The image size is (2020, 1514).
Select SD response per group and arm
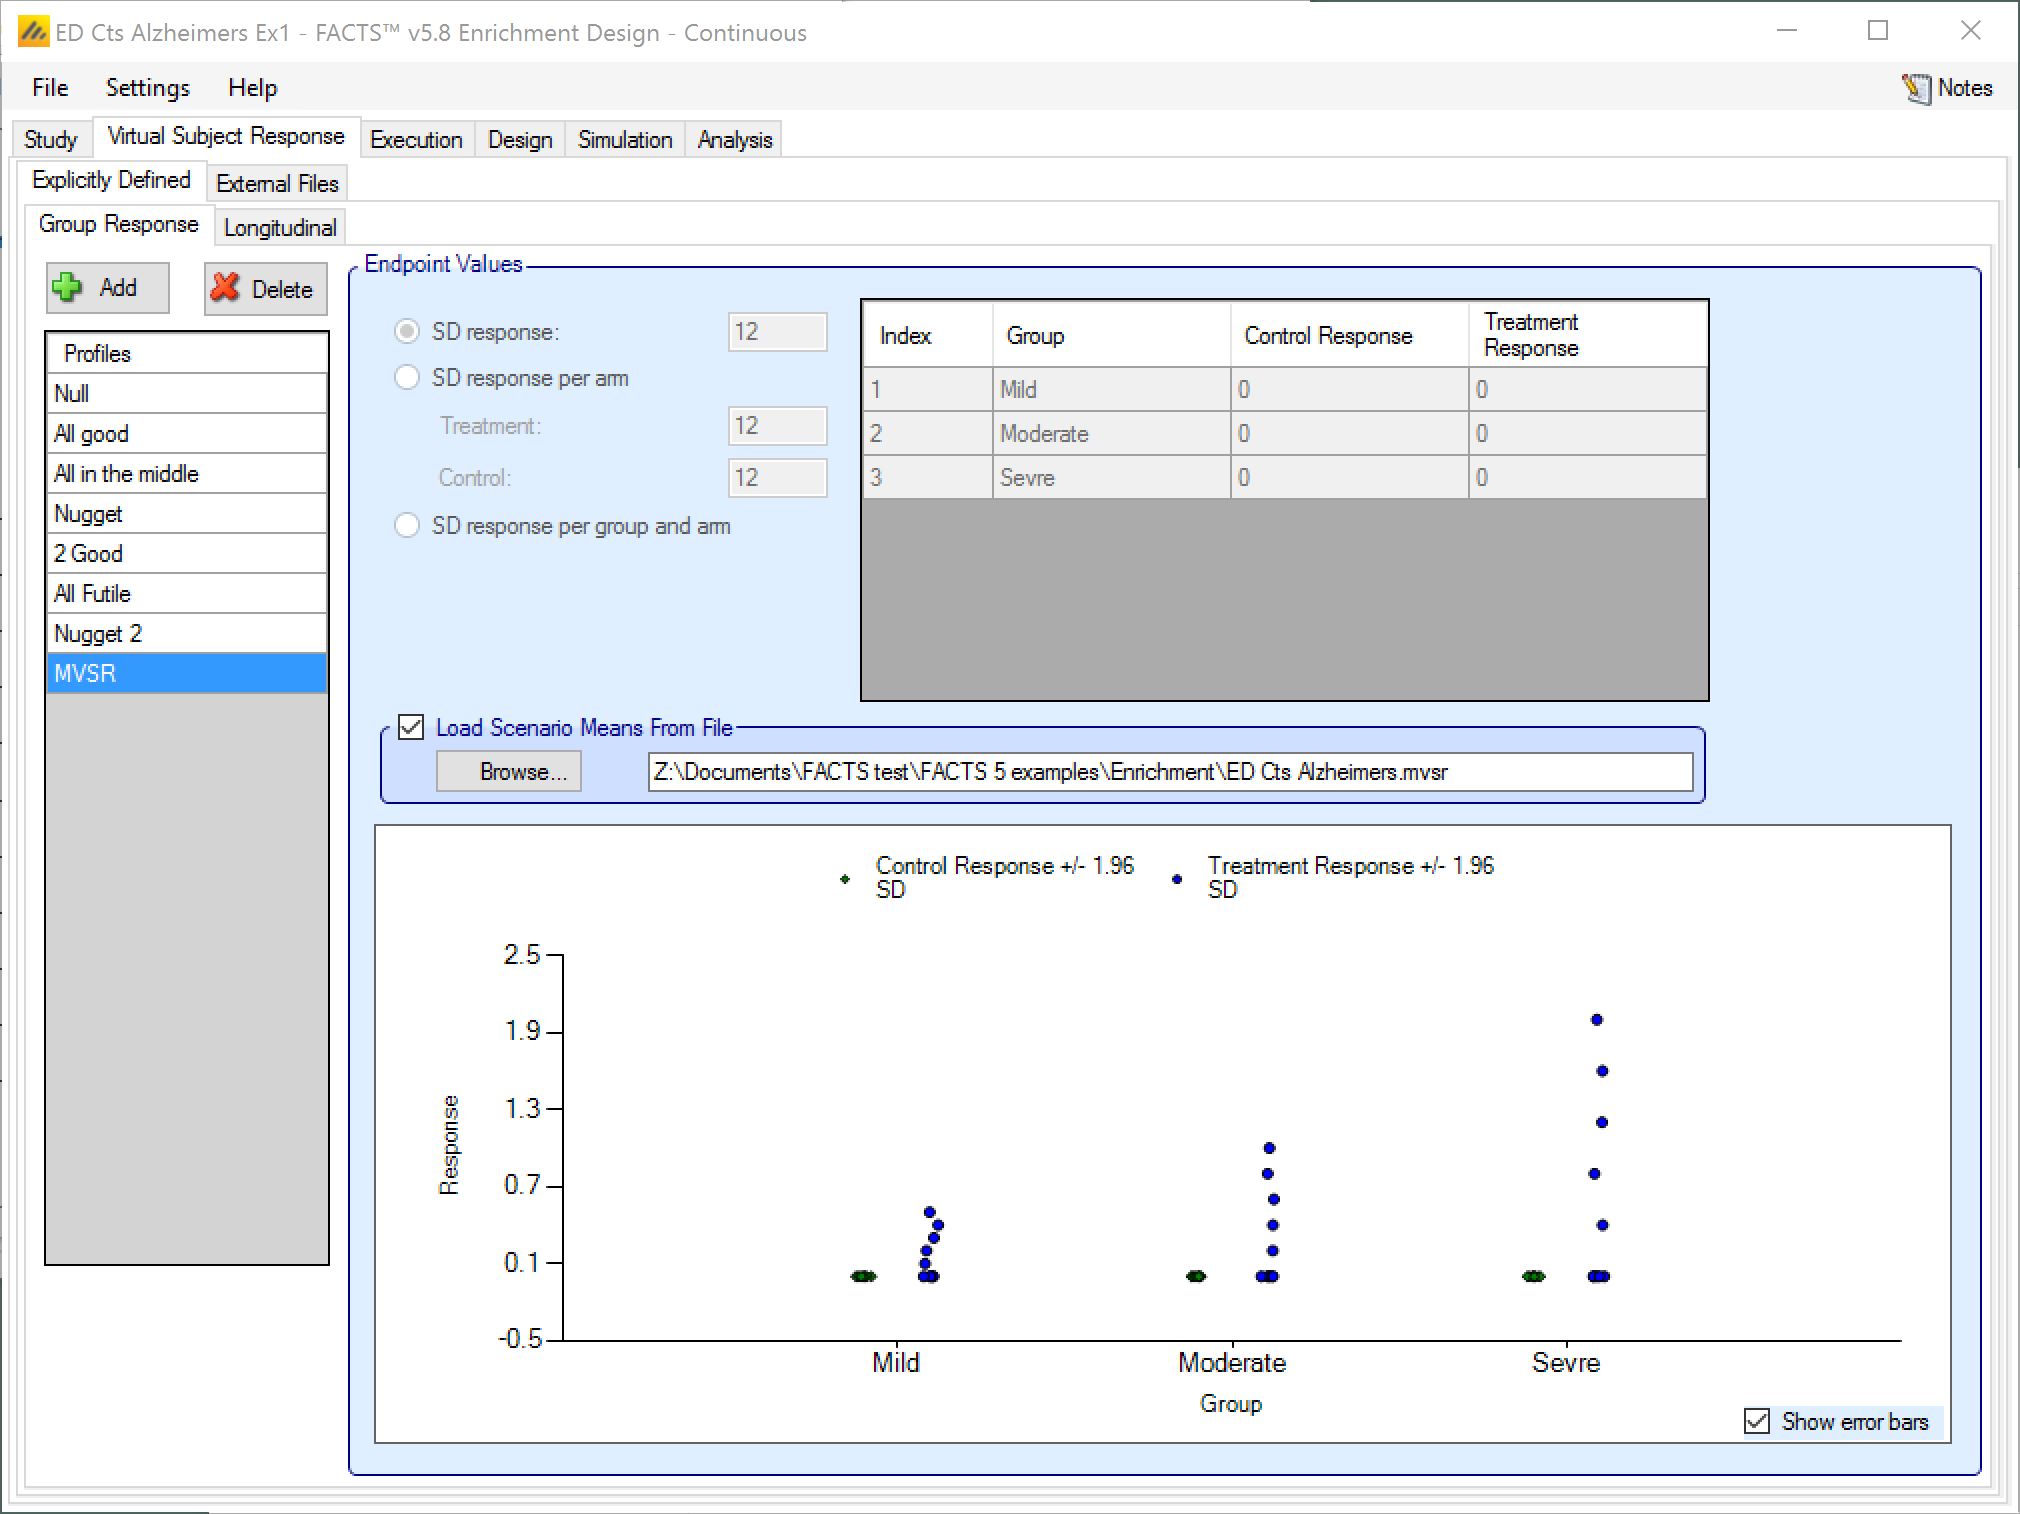coord(407,526)
